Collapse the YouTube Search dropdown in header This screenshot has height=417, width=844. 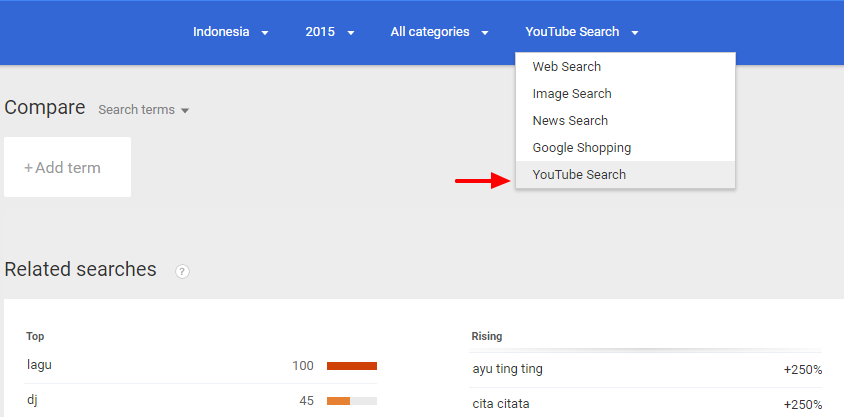[582, 32]
